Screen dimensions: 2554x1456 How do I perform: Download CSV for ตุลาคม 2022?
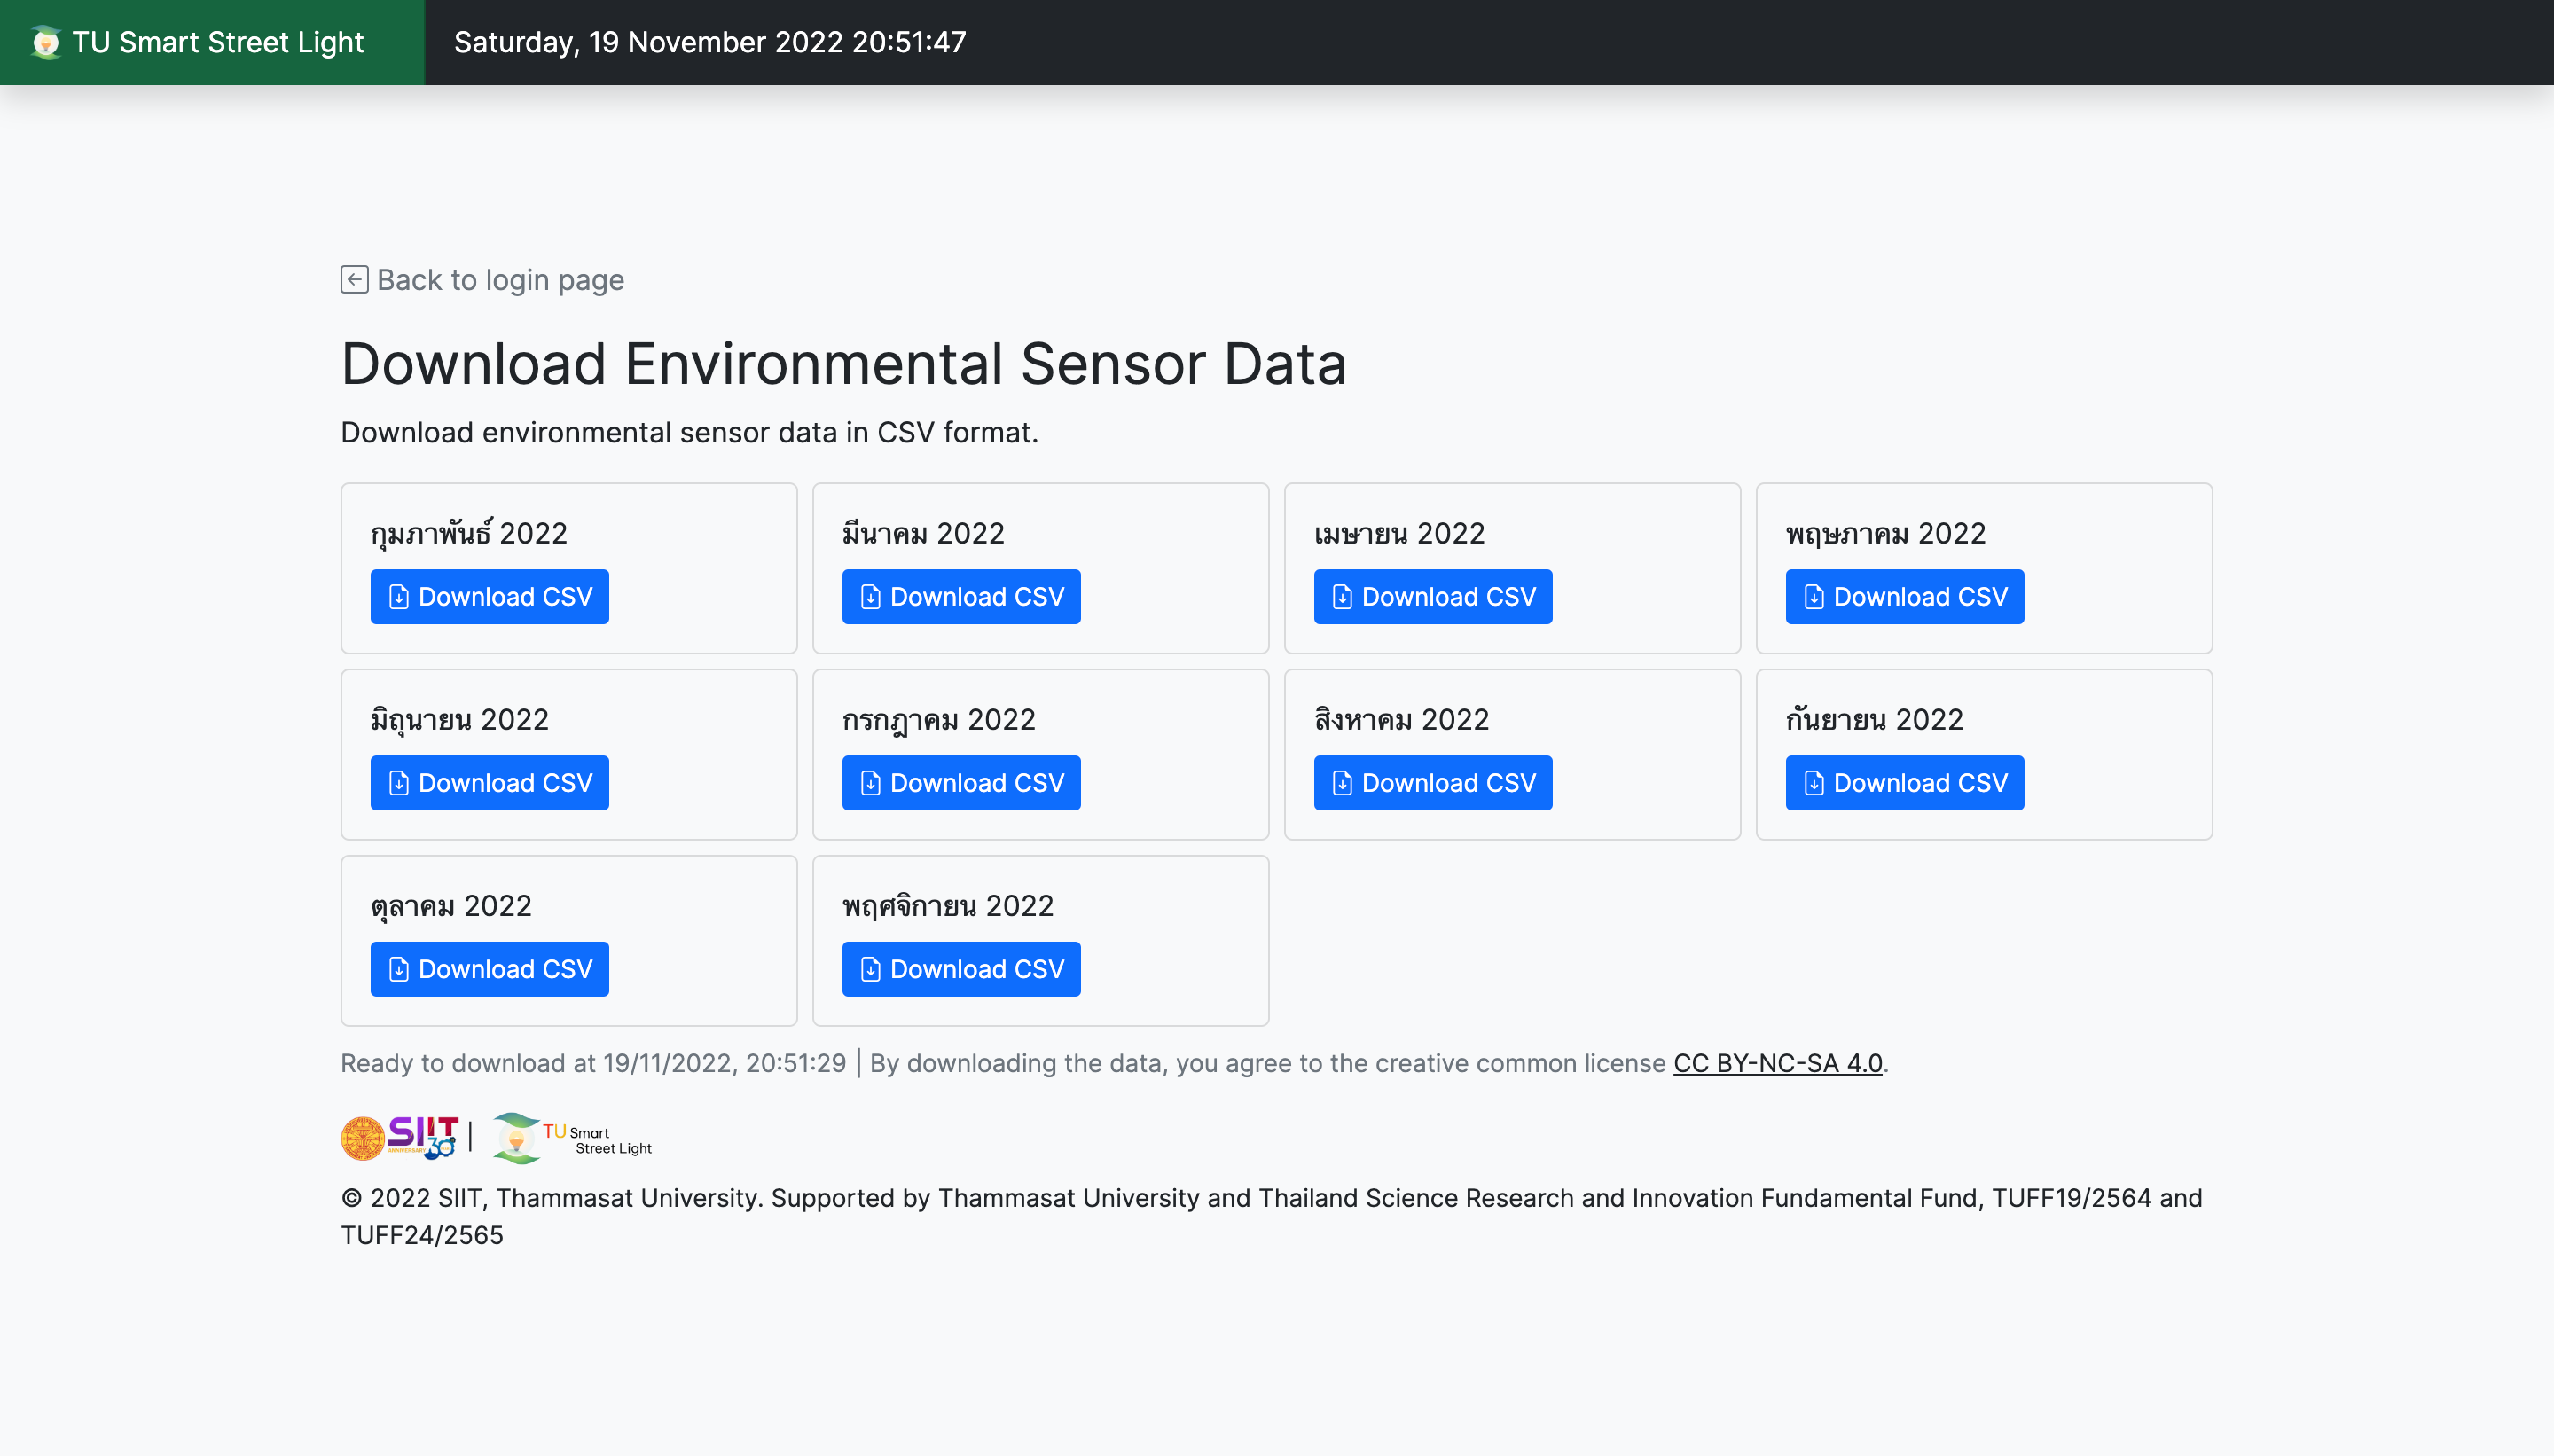coord(489,969)
